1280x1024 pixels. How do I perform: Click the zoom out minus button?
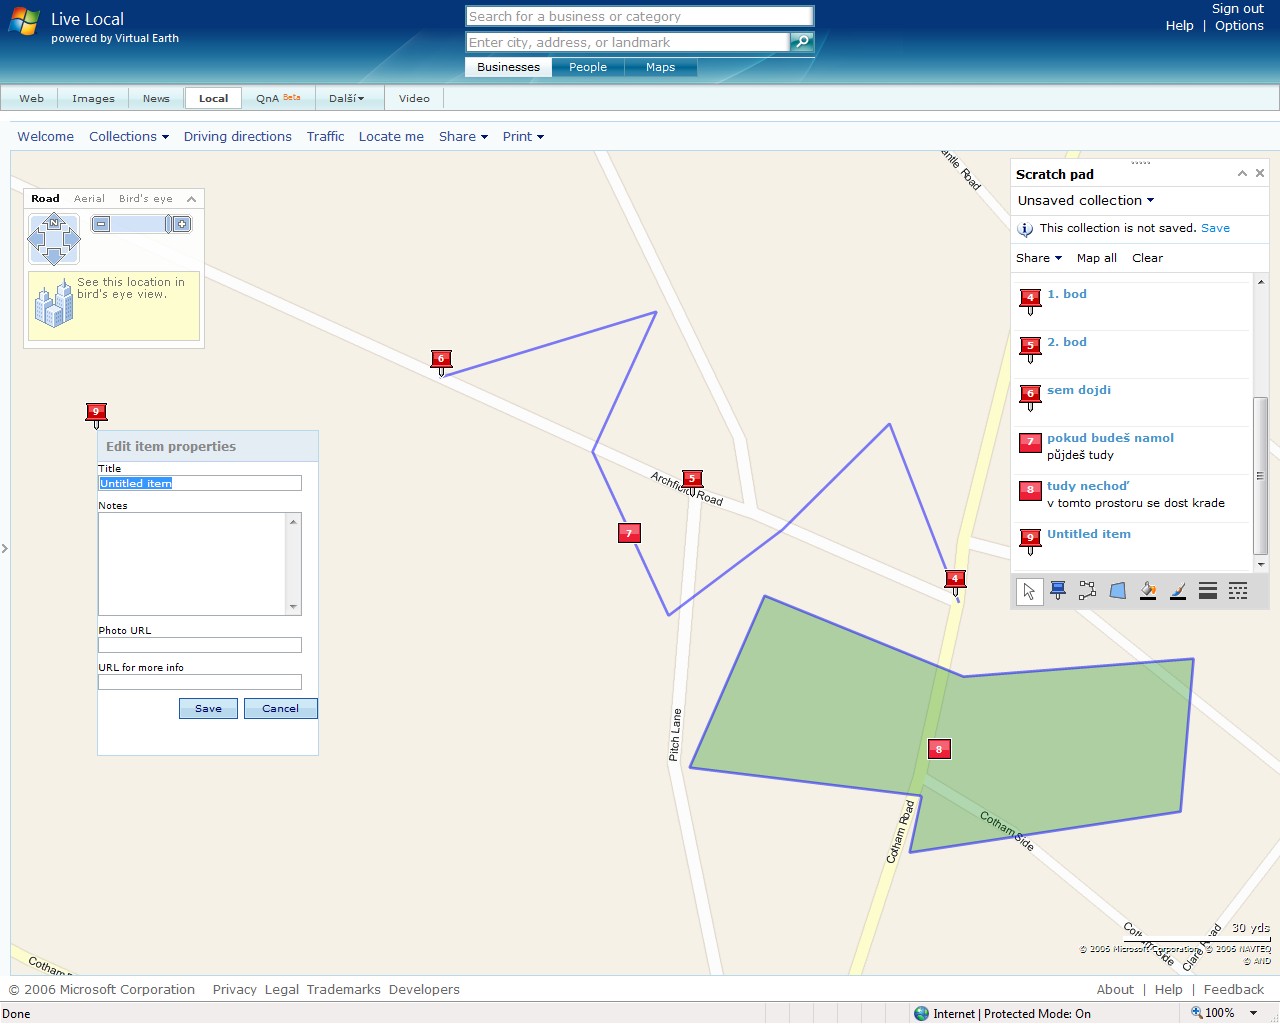point(101,224)
